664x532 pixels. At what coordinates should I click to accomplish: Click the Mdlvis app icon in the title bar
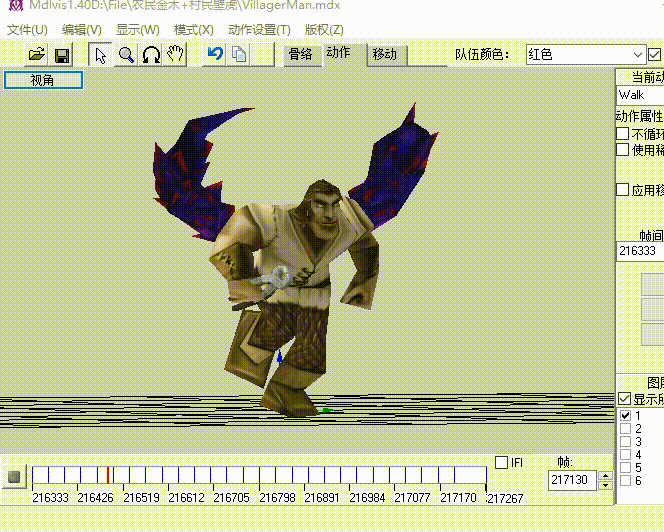click(16, 6)
